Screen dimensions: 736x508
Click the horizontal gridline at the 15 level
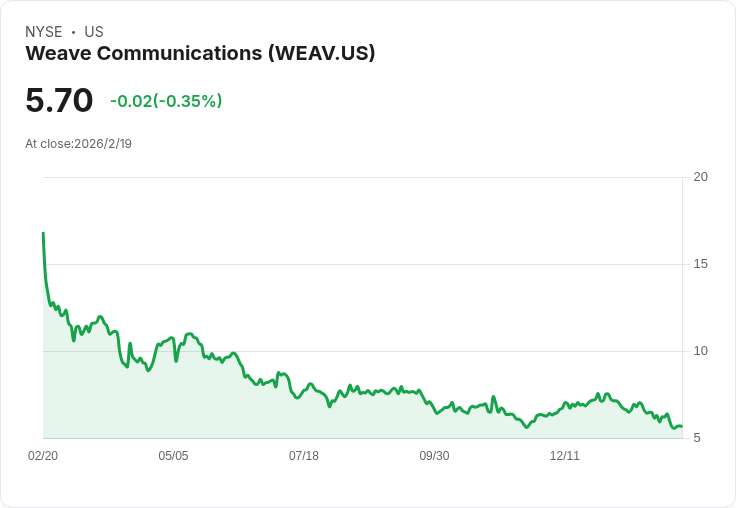click(x=360, y=265)
